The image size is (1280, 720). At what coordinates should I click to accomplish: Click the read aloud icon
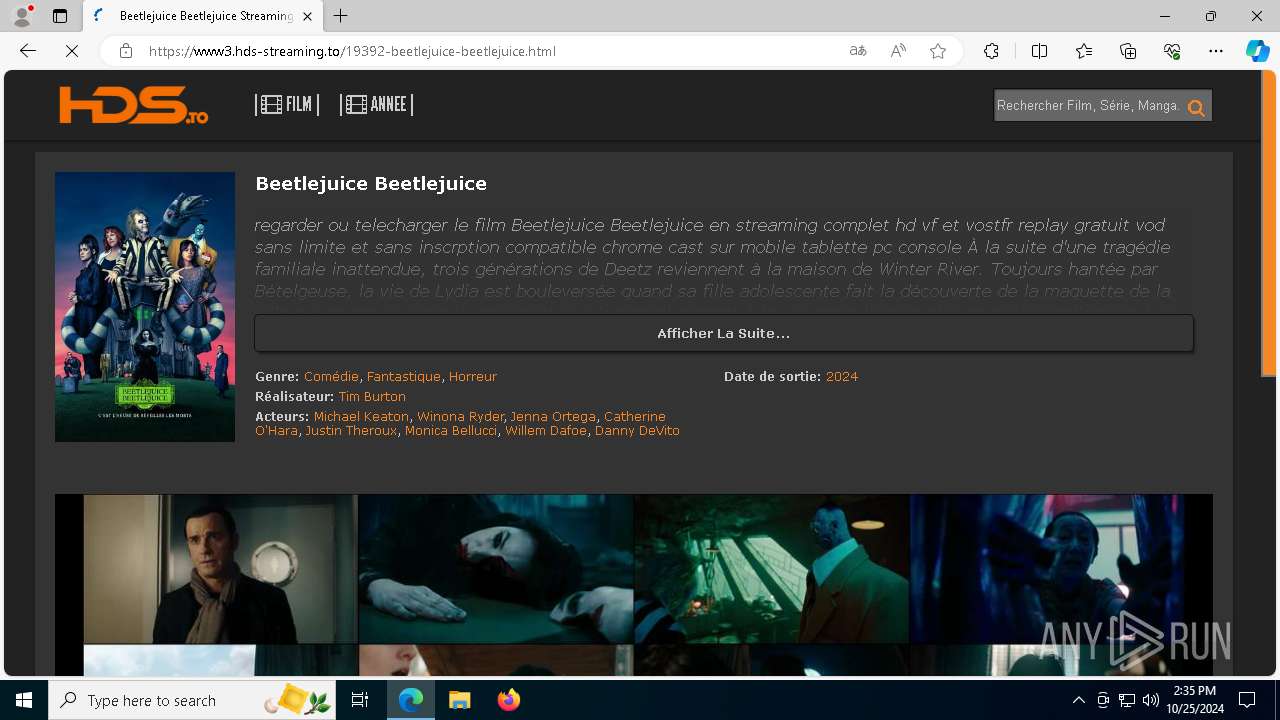898,51
